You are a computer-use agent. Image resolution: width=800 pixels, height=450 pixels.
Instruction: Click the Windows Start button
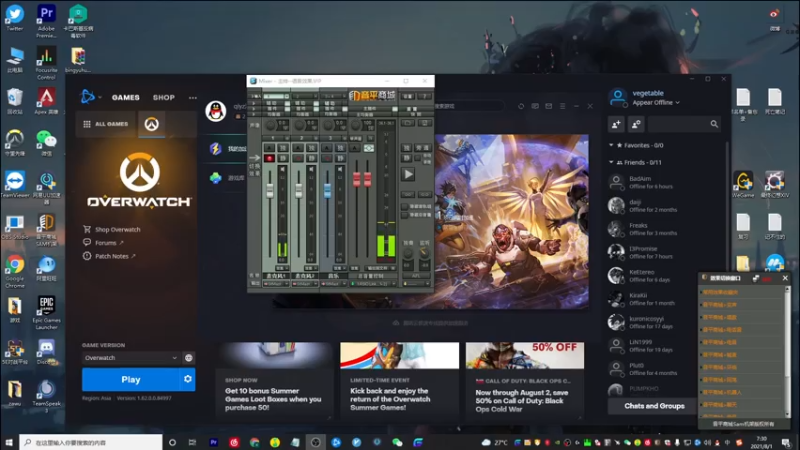click(9, 442)
